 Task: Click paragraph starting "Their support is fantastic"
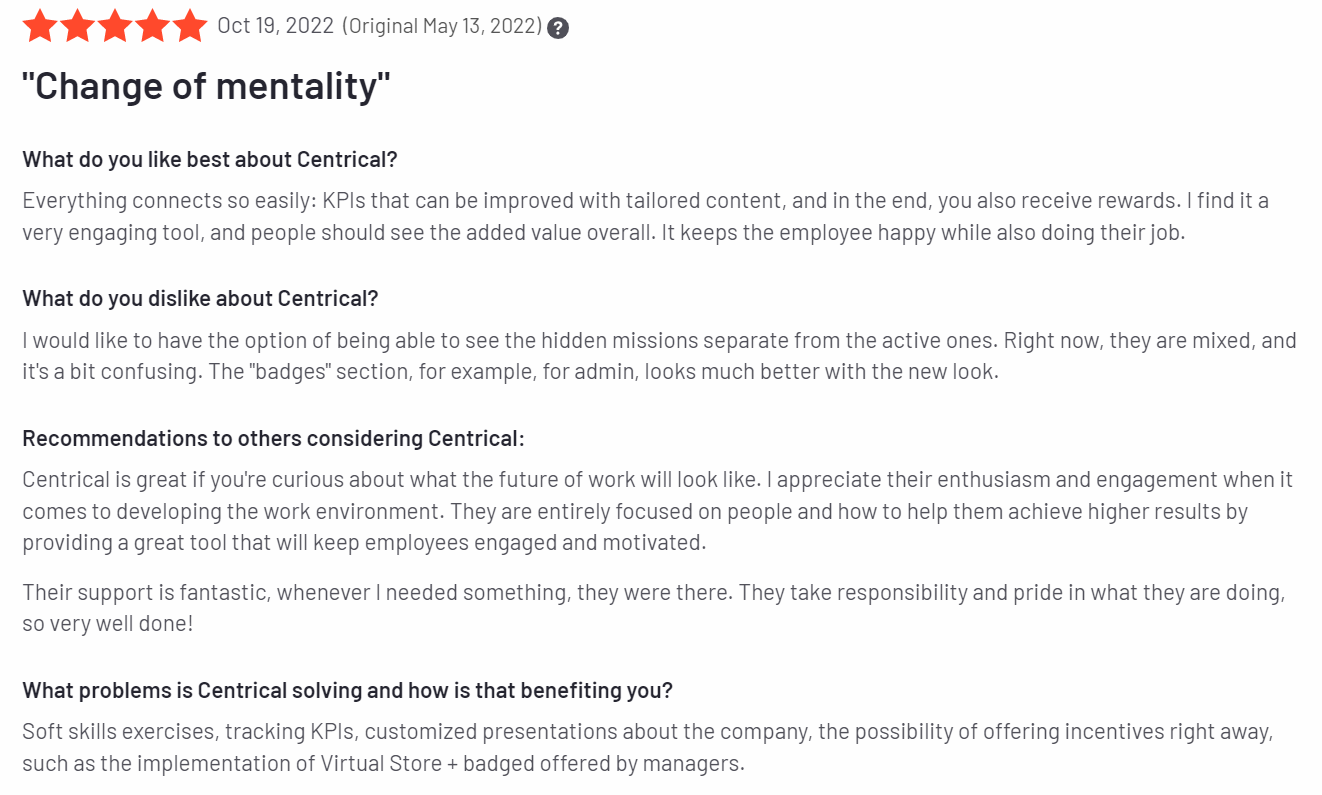coord(653,608)
